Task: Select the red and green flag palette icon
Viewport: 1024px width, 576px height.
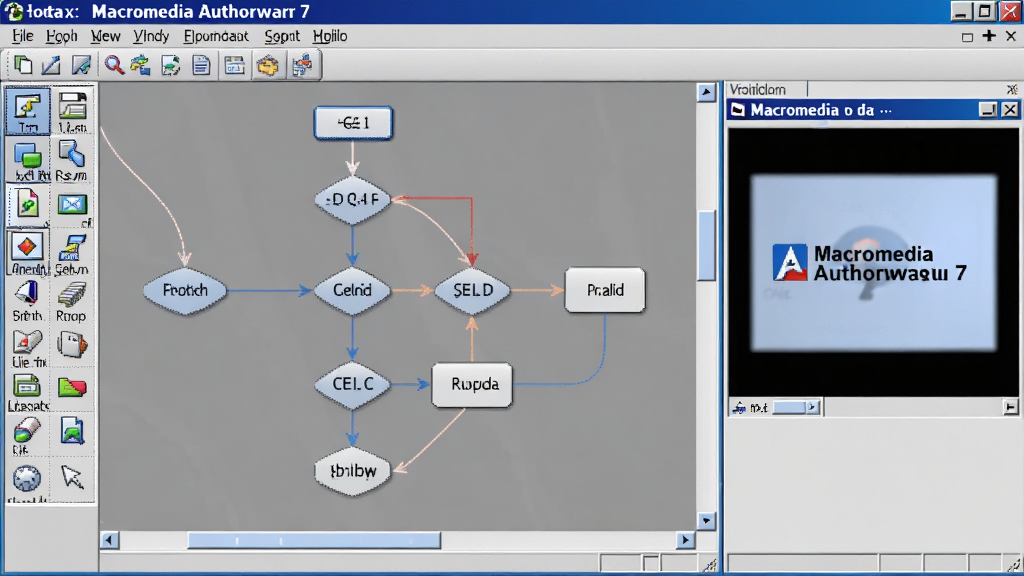Action: pos(72,387)
